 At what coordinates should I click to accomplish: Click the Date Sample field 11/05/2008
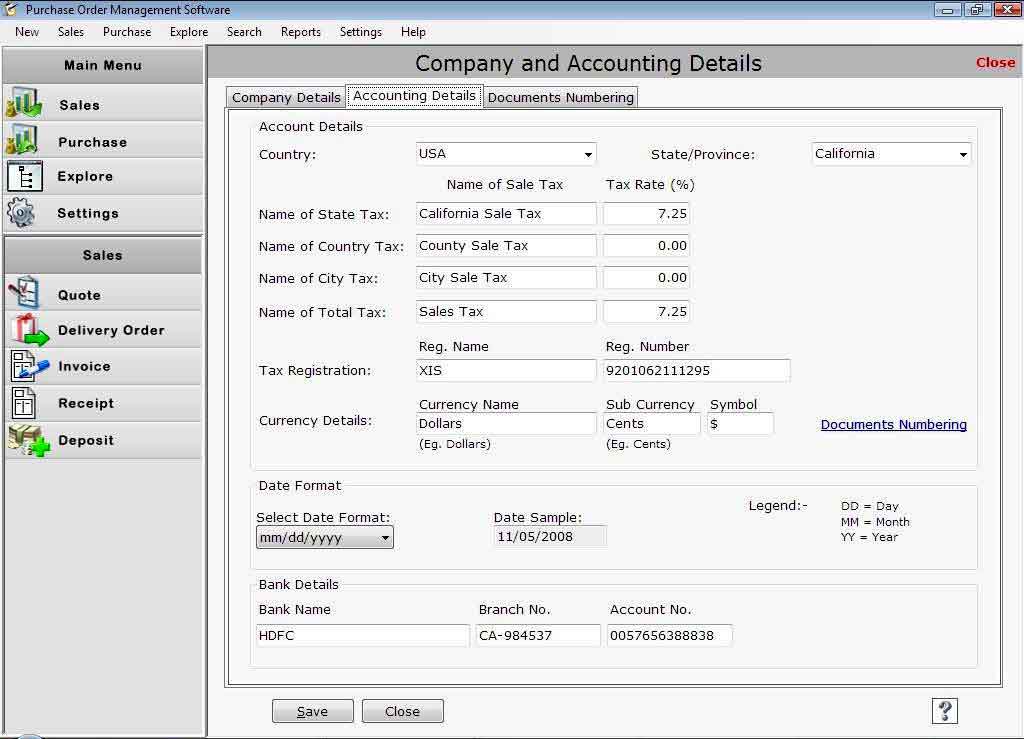[x=550, y=537]
